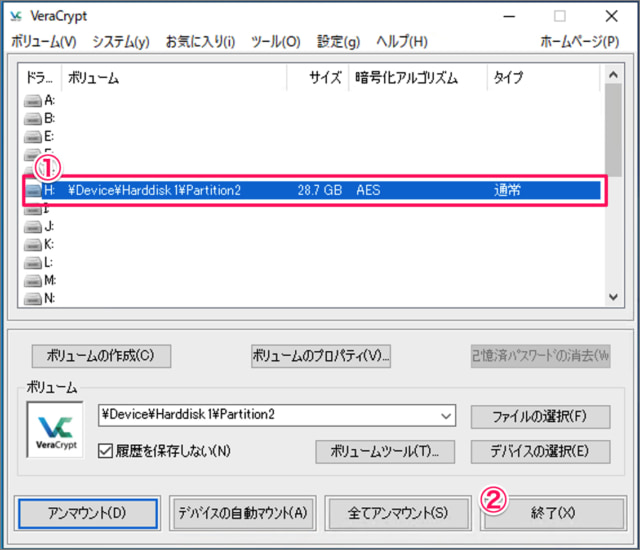Image resolution: width=640 pixels, height=550 pixels.
Task: Open the ボリュームツール(T) options button
Action: pyautogui.click(x=385, y=451)
